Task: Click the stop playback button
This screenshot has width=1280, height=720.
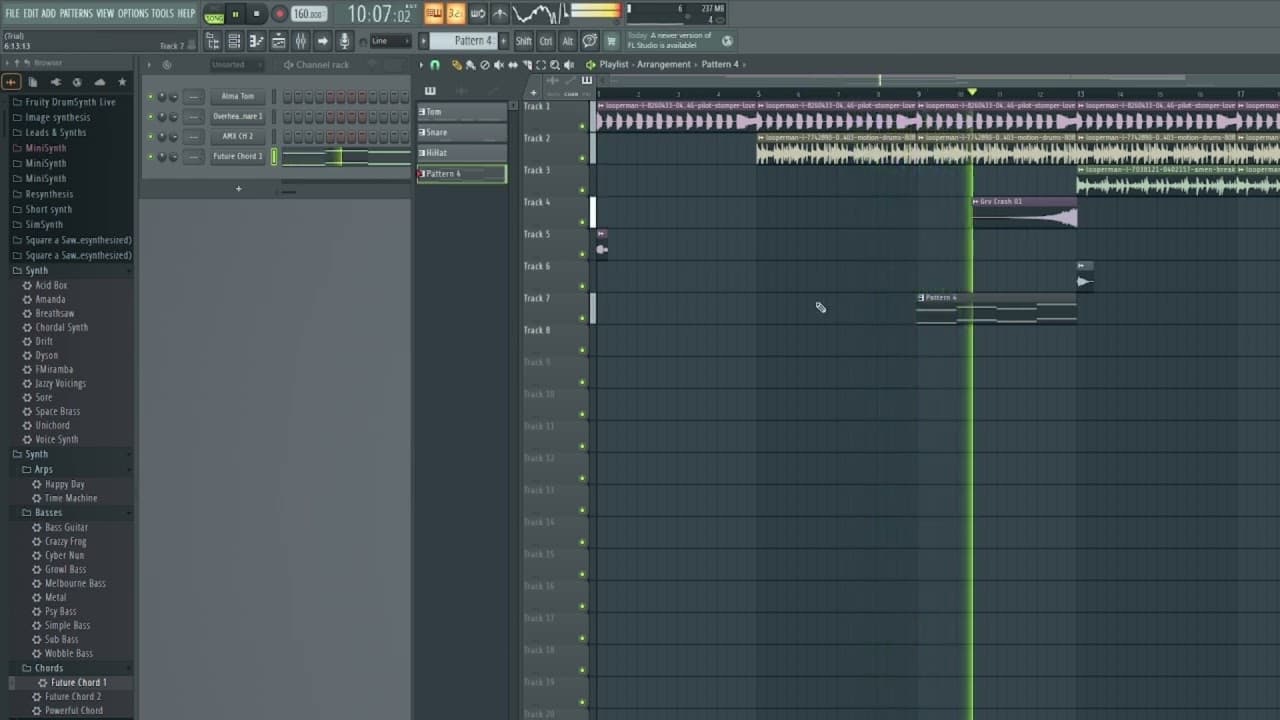Action: click(257, 14)
